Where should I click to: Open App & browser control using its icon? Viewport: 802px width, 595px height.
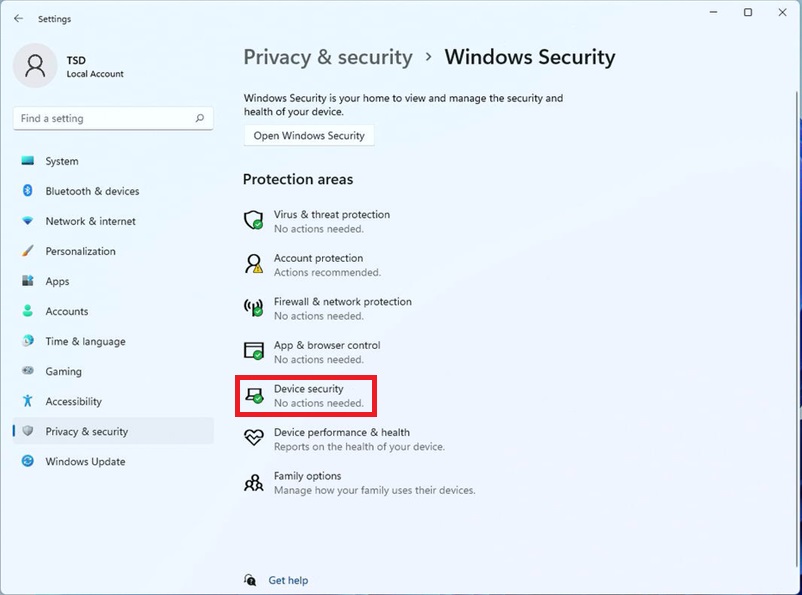click(x=254, y=351)
